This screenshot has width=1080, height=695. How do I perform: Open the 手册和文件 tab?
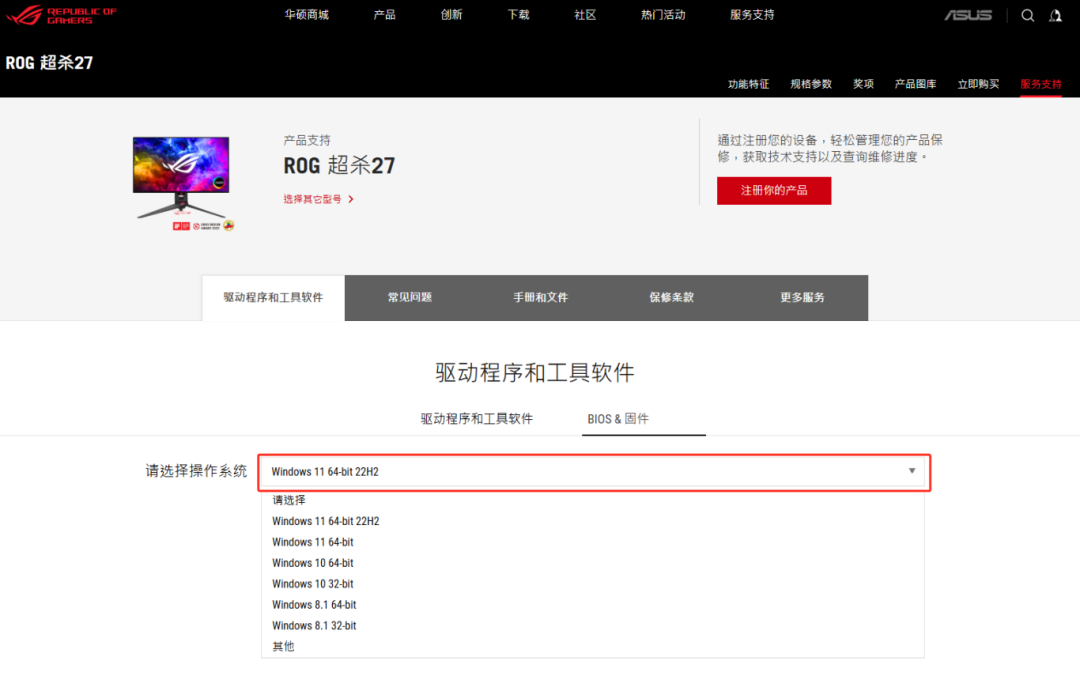540,297
